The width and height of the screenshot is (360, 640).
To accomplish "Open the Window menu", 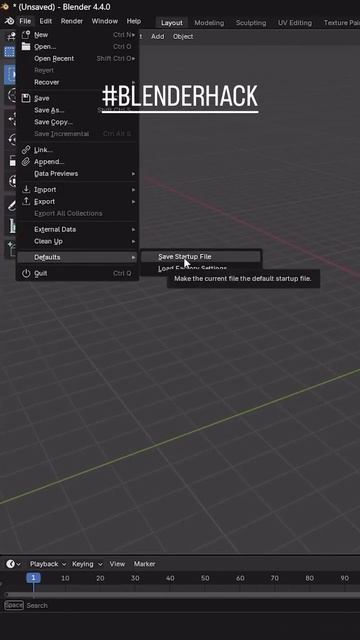I will tap(104, 21).
